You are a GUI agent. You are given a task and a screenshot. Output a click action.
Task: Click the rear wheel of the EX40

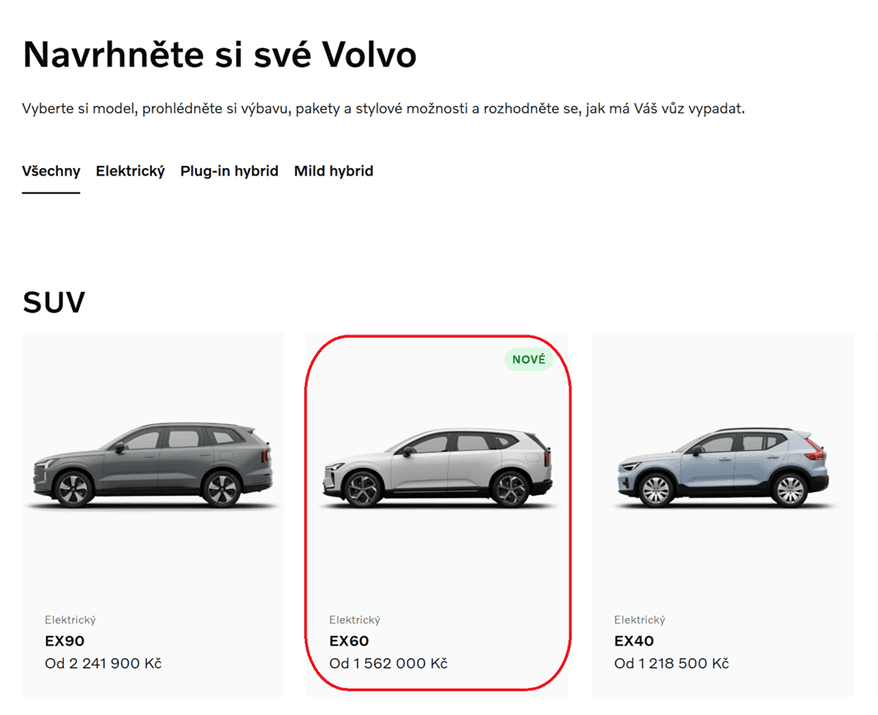tap(790, 489)
